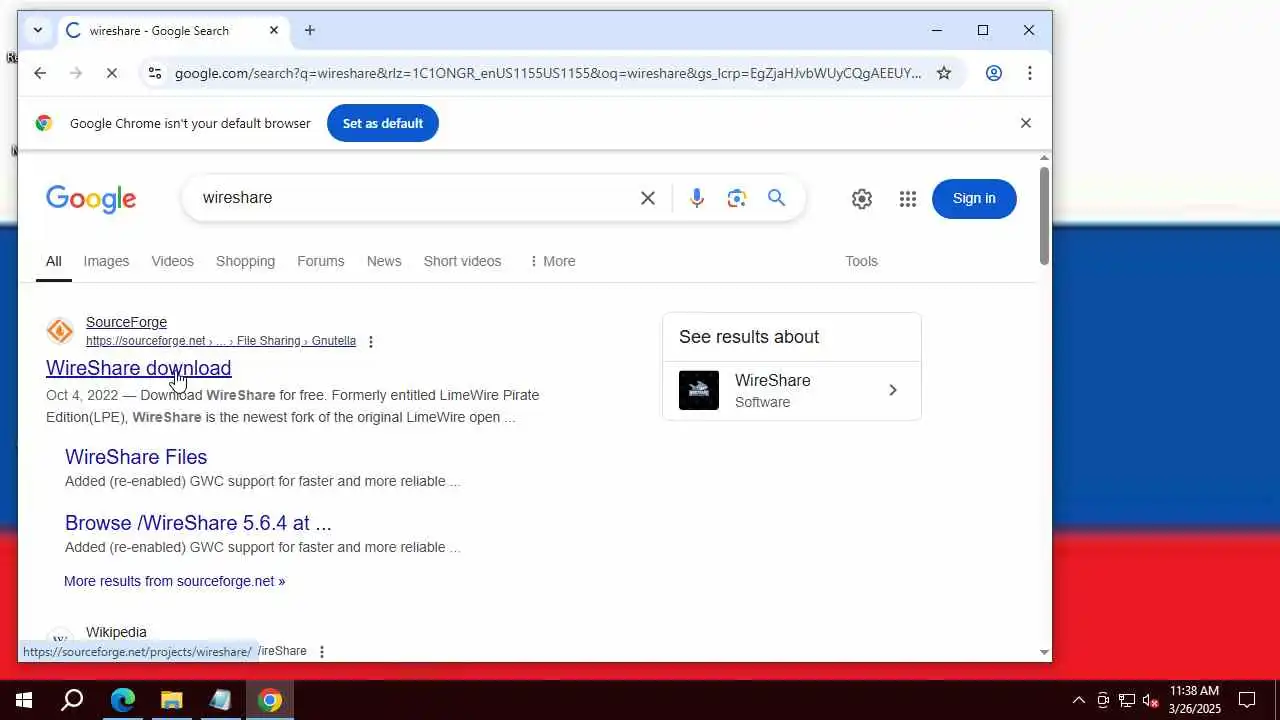Open Browse /WireShare 5.6.4 link

point(198,523)
